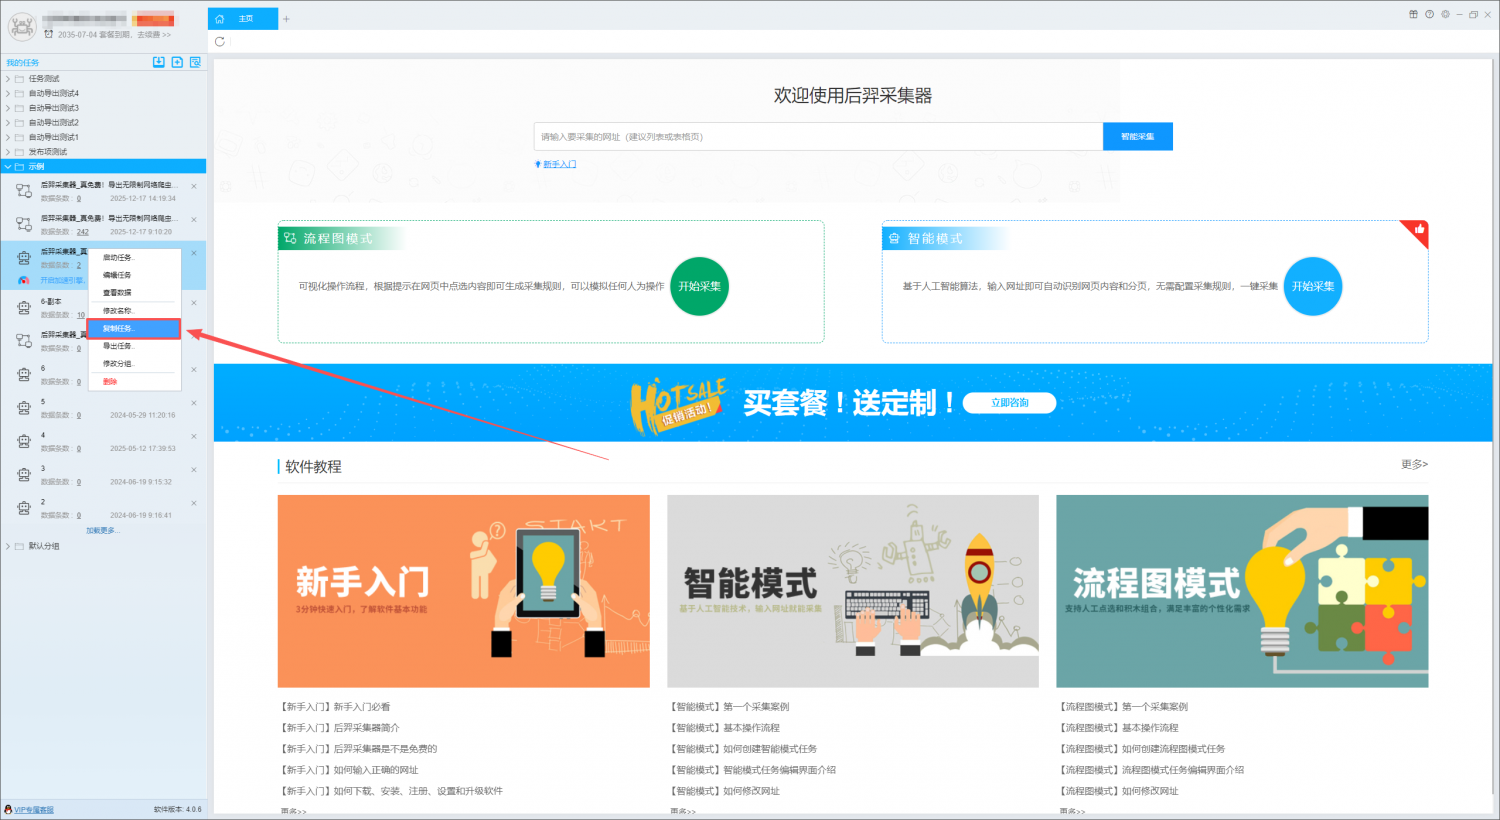Open the gift icon in the title bar

point(1413,14)
